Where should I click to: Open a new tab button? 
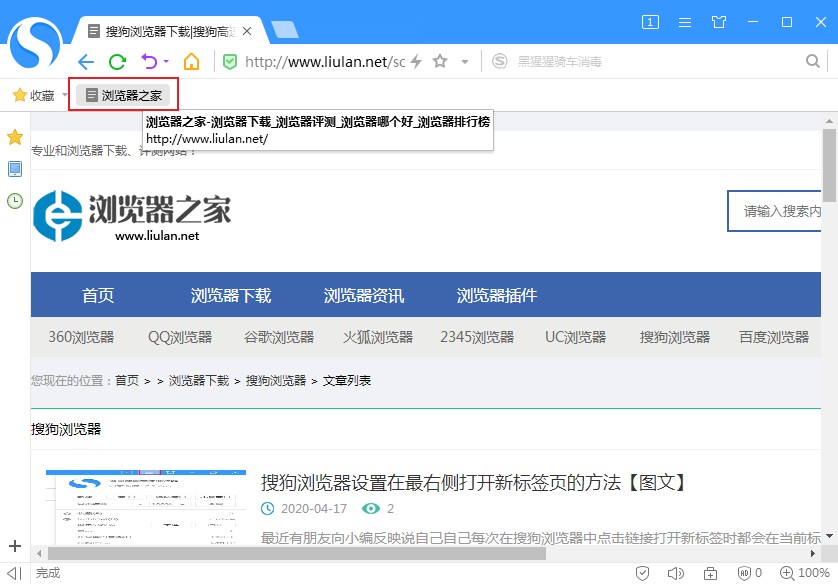tap(285, 30)
